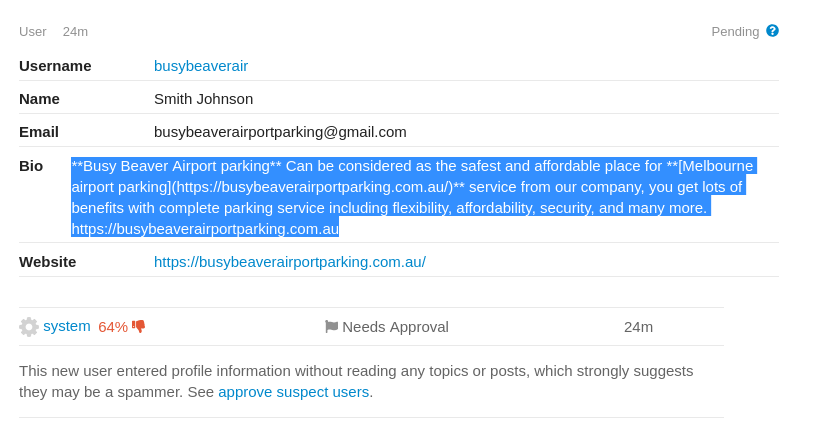Open the busybeaverair username link
Viewport: 814px width, 427px height.
tap(201, 66)
